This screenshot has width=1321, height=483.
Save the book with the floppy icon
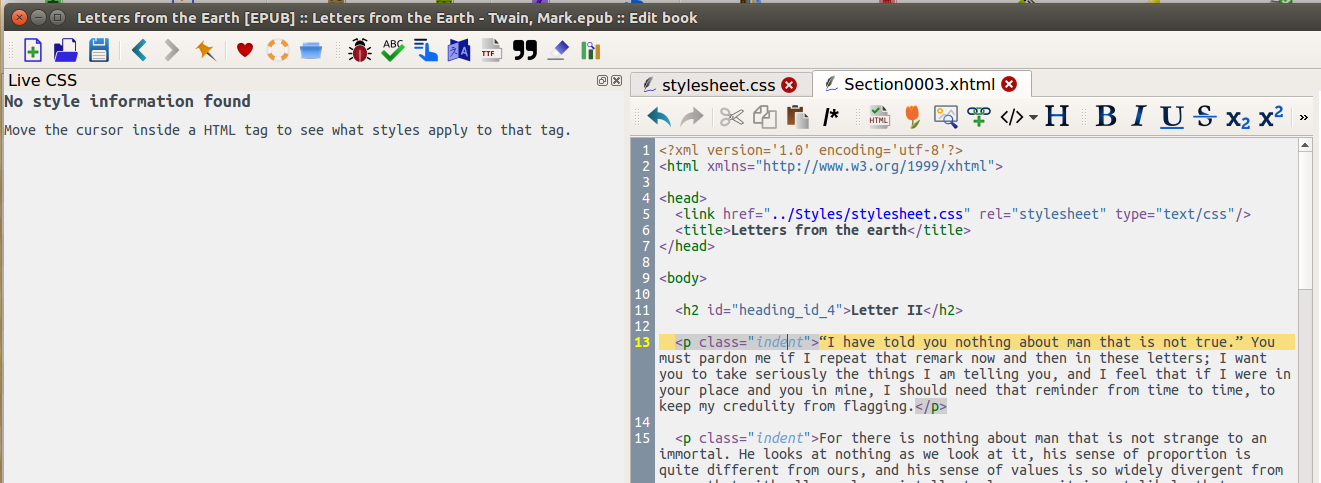click(99, 50)
